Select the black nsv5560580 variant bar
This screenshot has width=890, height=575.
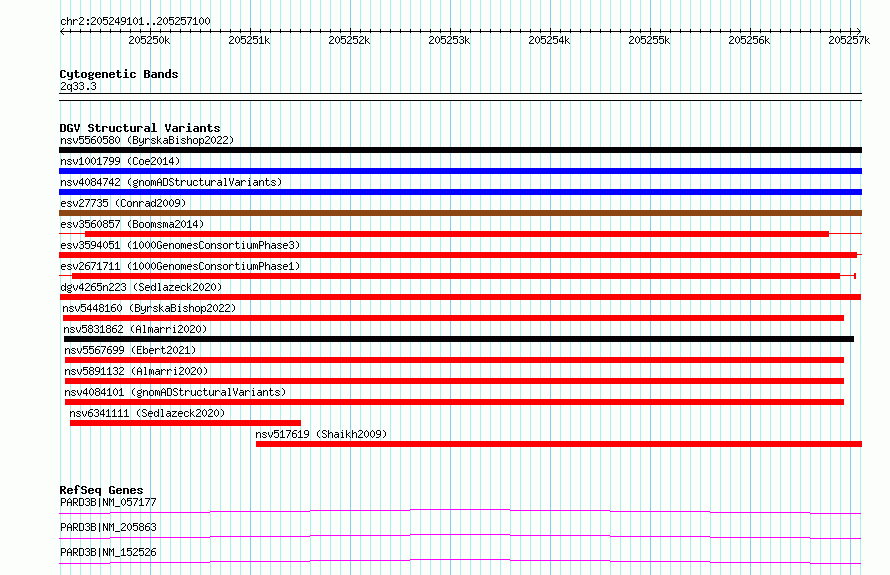point(460,150)
